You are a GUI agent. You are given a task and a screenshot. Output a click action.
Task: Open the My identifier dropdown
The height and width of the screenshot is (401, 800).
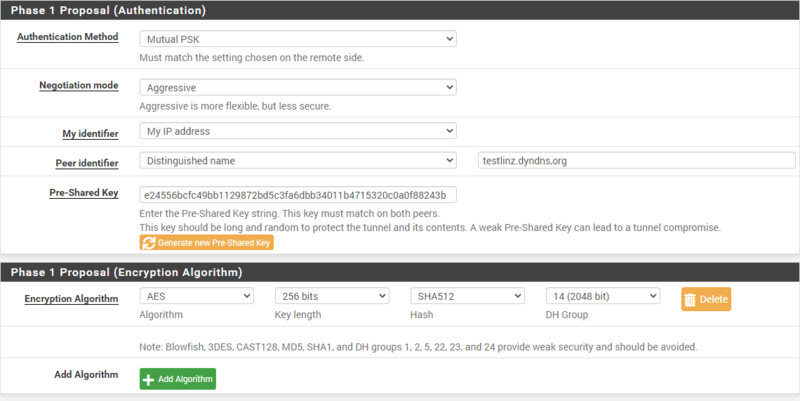pos(298,131)
